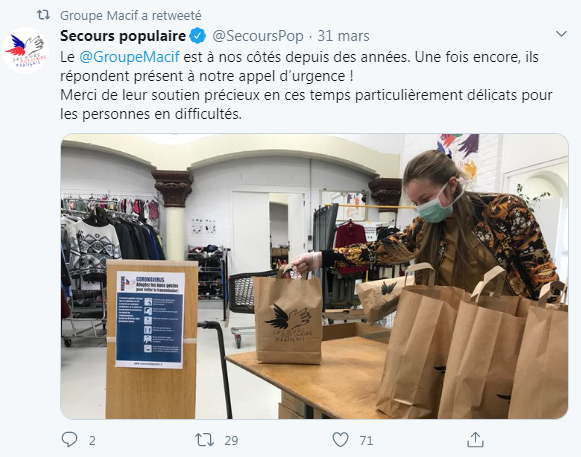Open the tweet date 31 mars
The image size is (581, 457).
coord(343,36)
